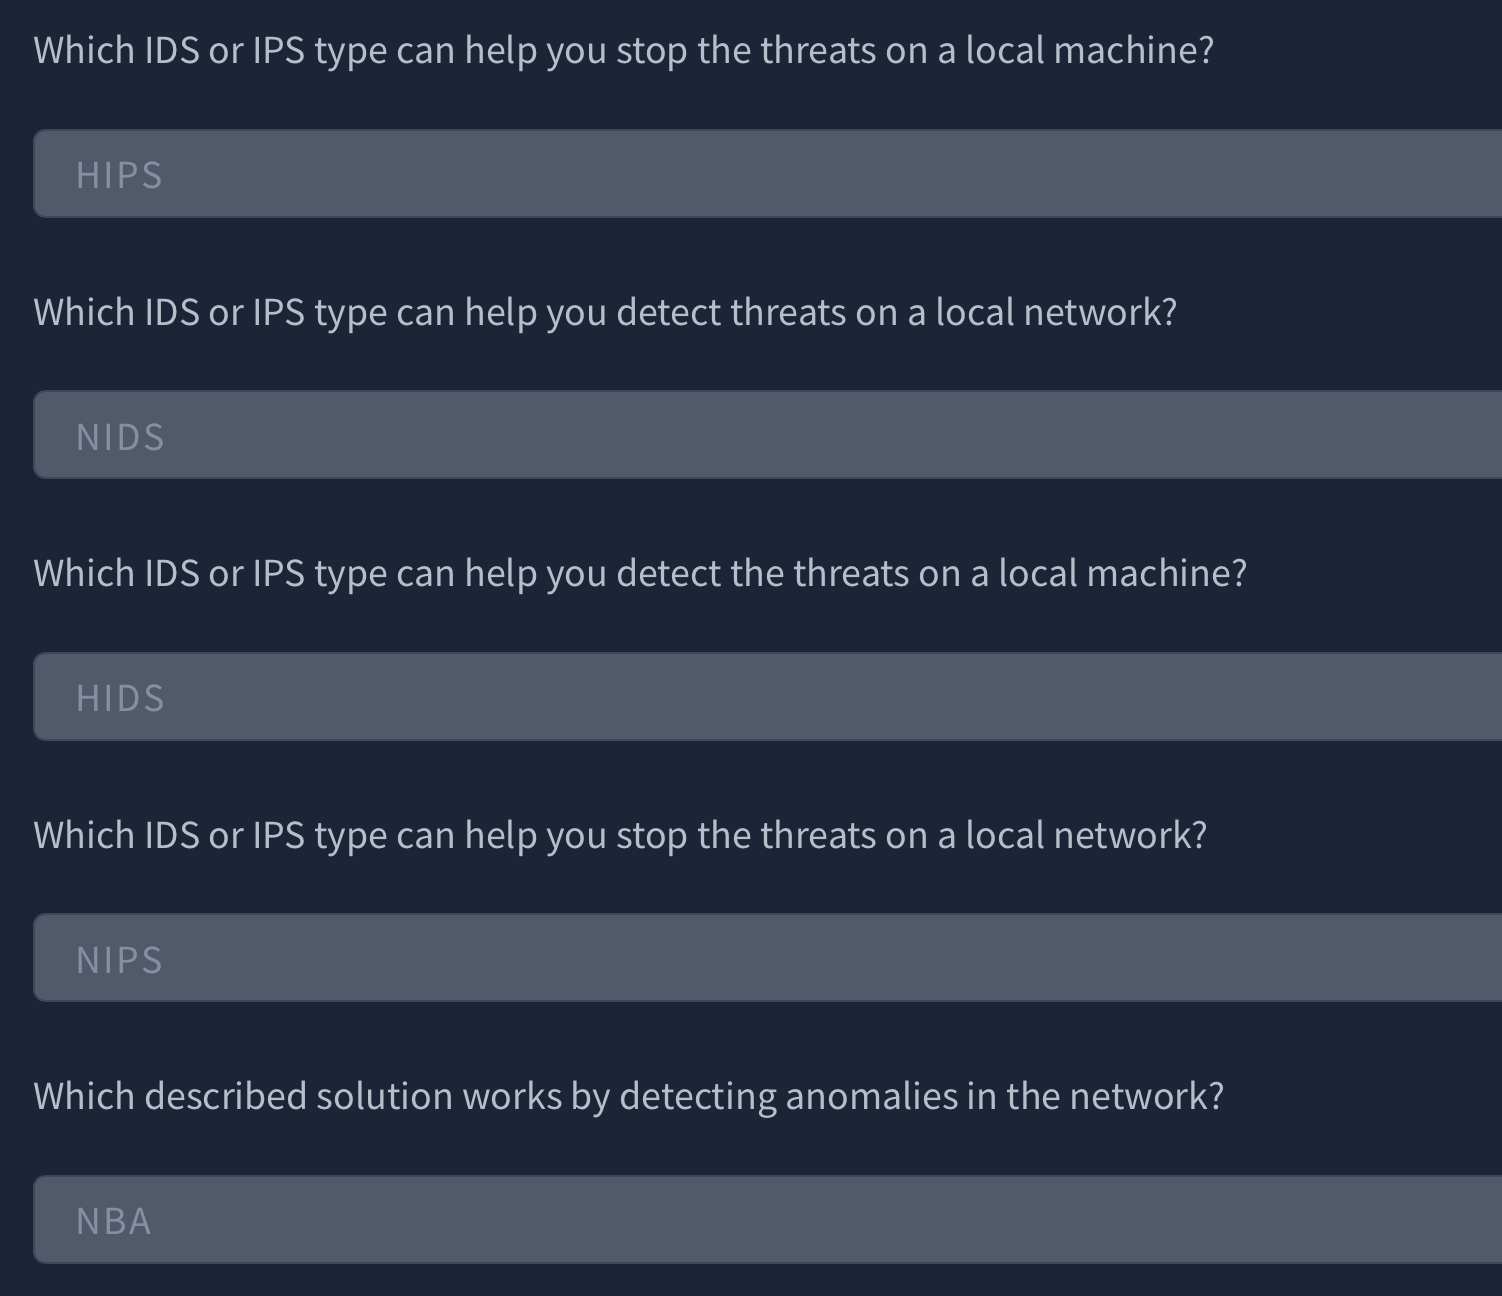Click the HIDS placeholder text
The image size is (1502, 1296).
(120, 699)
